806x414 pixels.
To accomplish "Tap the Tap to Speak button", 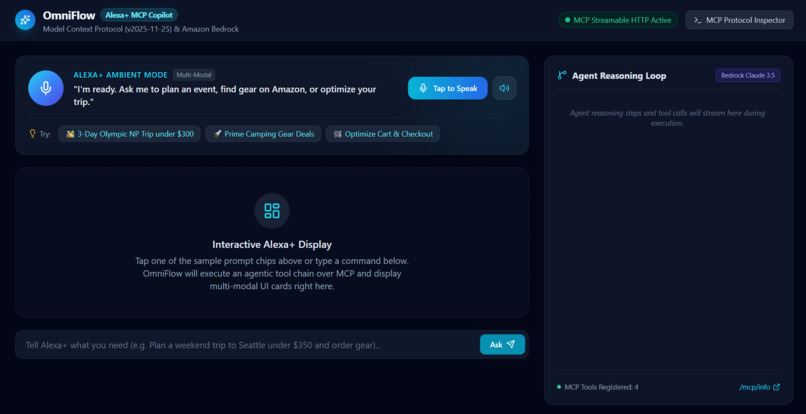I will (448, 88).
